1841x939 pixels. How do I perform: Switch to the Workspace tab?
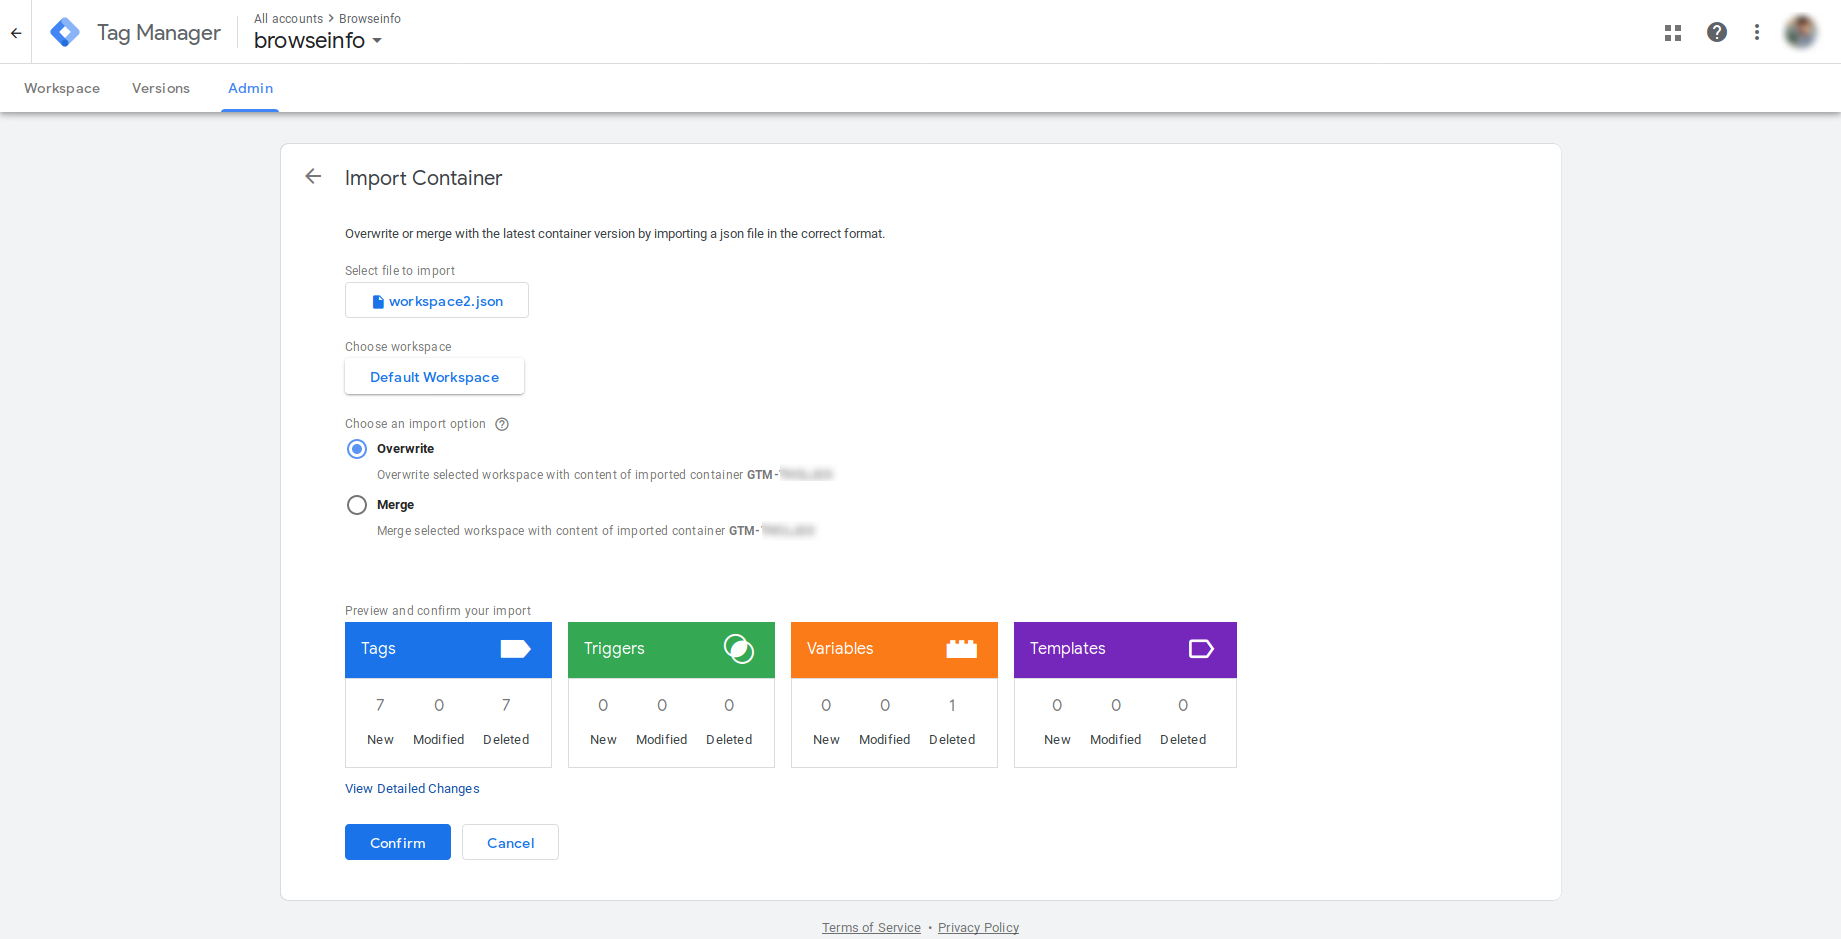click(x=62, y=88)
